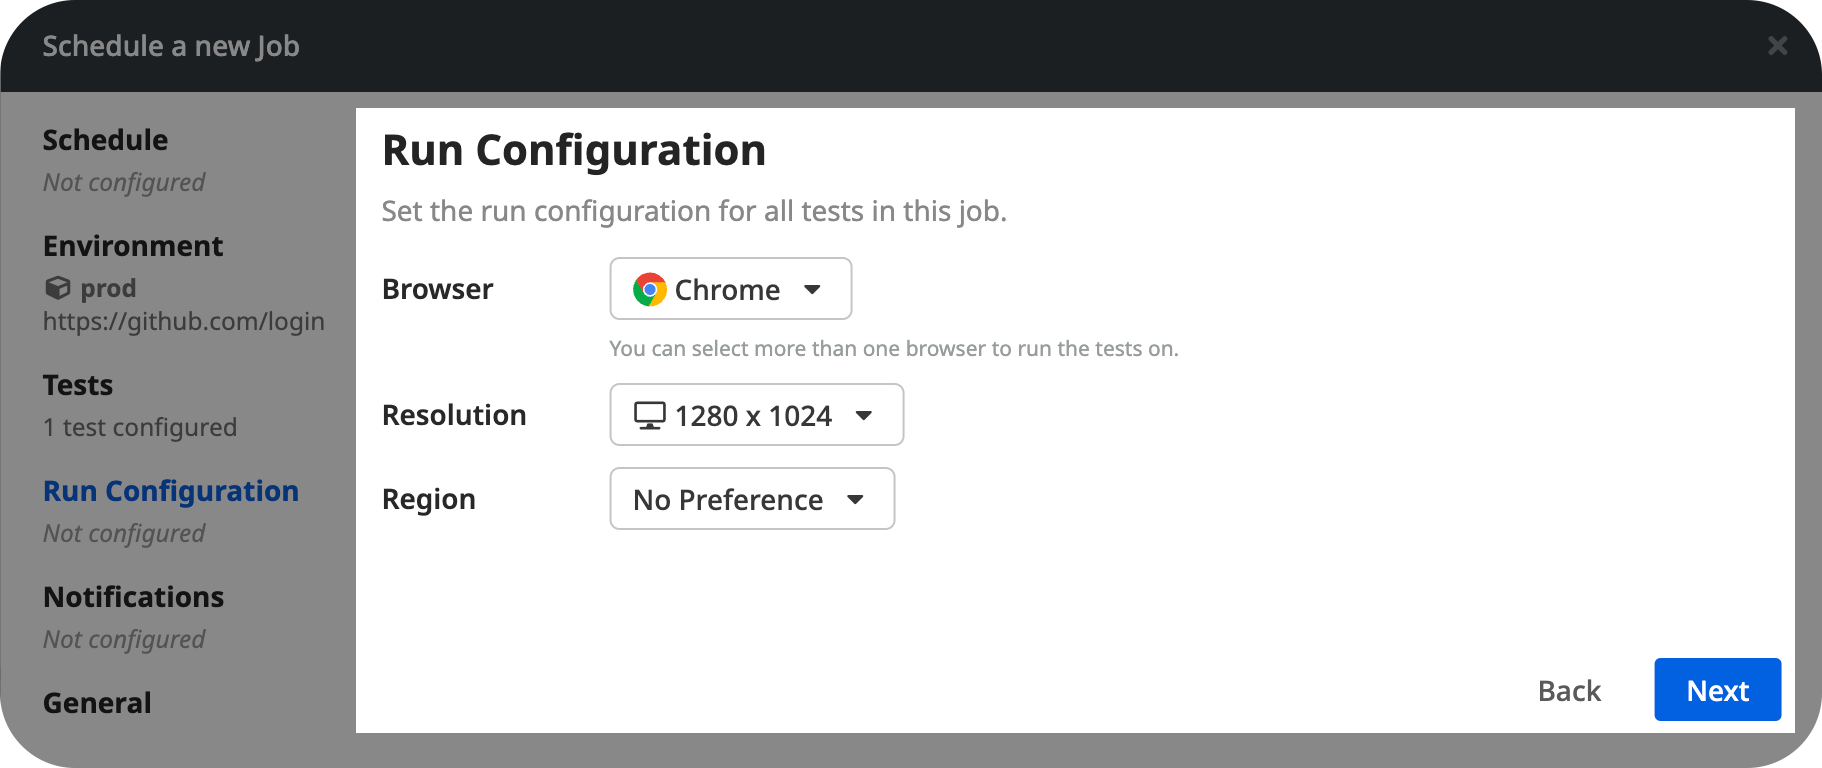Go to the Environment step
The height and width of the screenshot is (768, 1822).
(x=133, y=246)
